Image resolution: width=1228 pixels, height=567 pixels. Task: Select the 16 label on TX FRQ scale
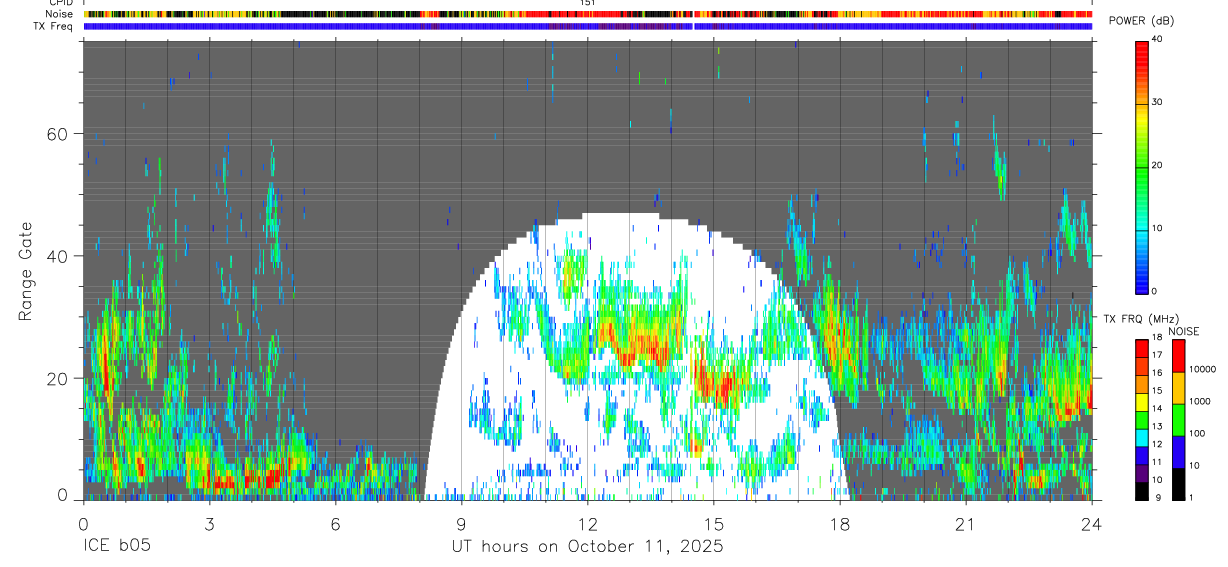pyautogui.click(x=1157, y=373)
